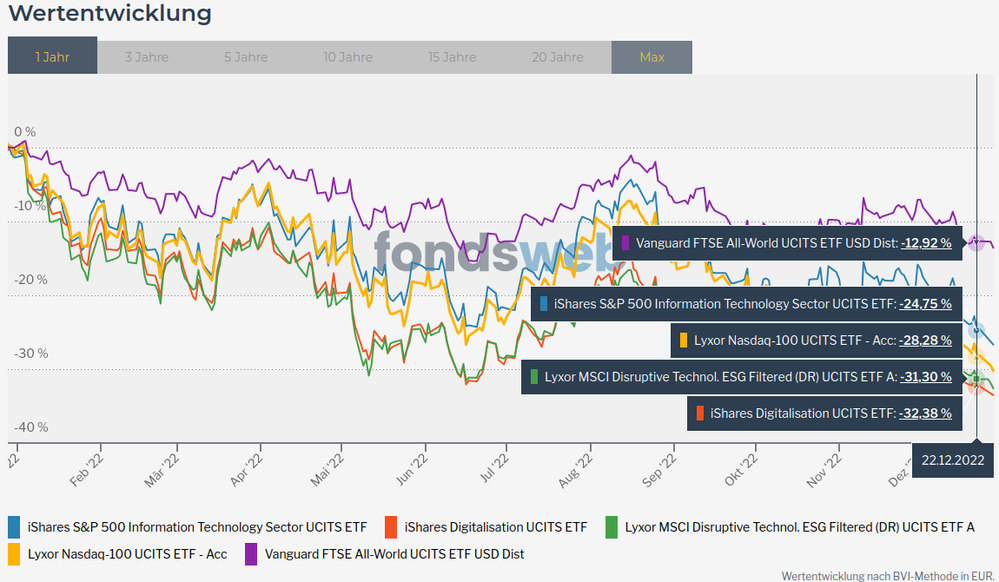Toggle the green Lyxor MSCI Disruptive legend swatch
The height and width of the screenshot is (582, 999).
coord(611,527)
